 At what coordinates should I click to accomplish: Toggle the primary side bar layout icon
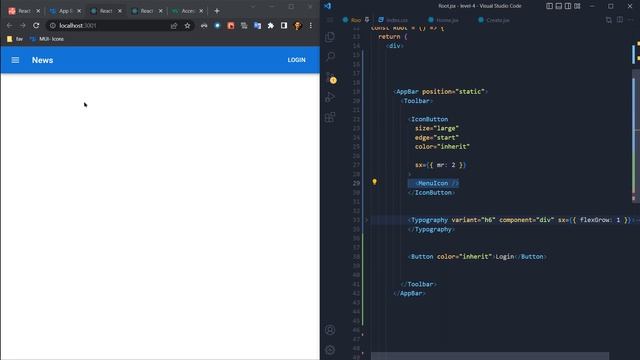(549, 6)
